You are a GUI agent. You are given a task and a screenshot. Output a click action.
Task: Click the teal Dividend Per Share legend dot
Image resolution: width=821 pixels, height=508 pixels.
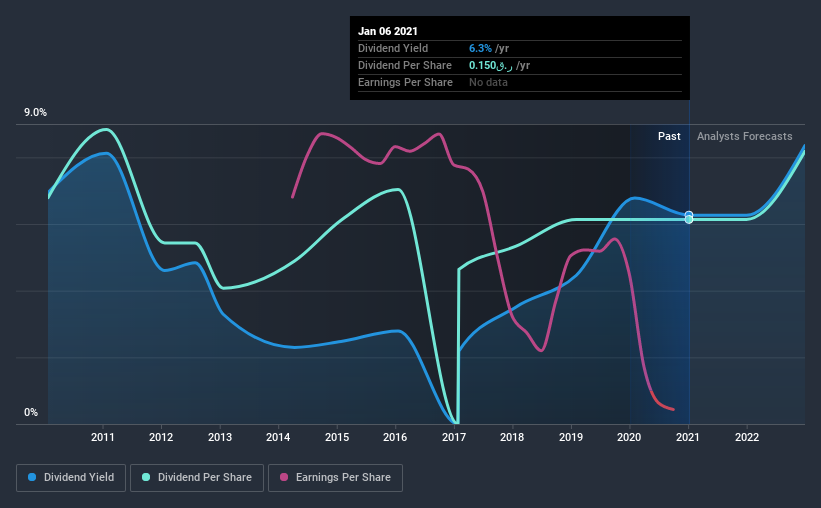tap(146, 477)
